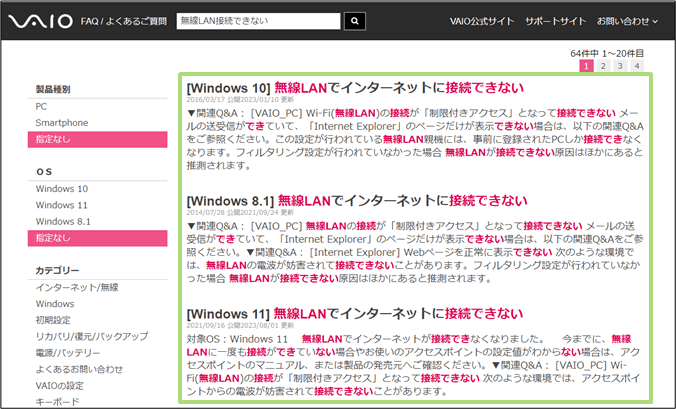Go to results page 2

point(603,66)
